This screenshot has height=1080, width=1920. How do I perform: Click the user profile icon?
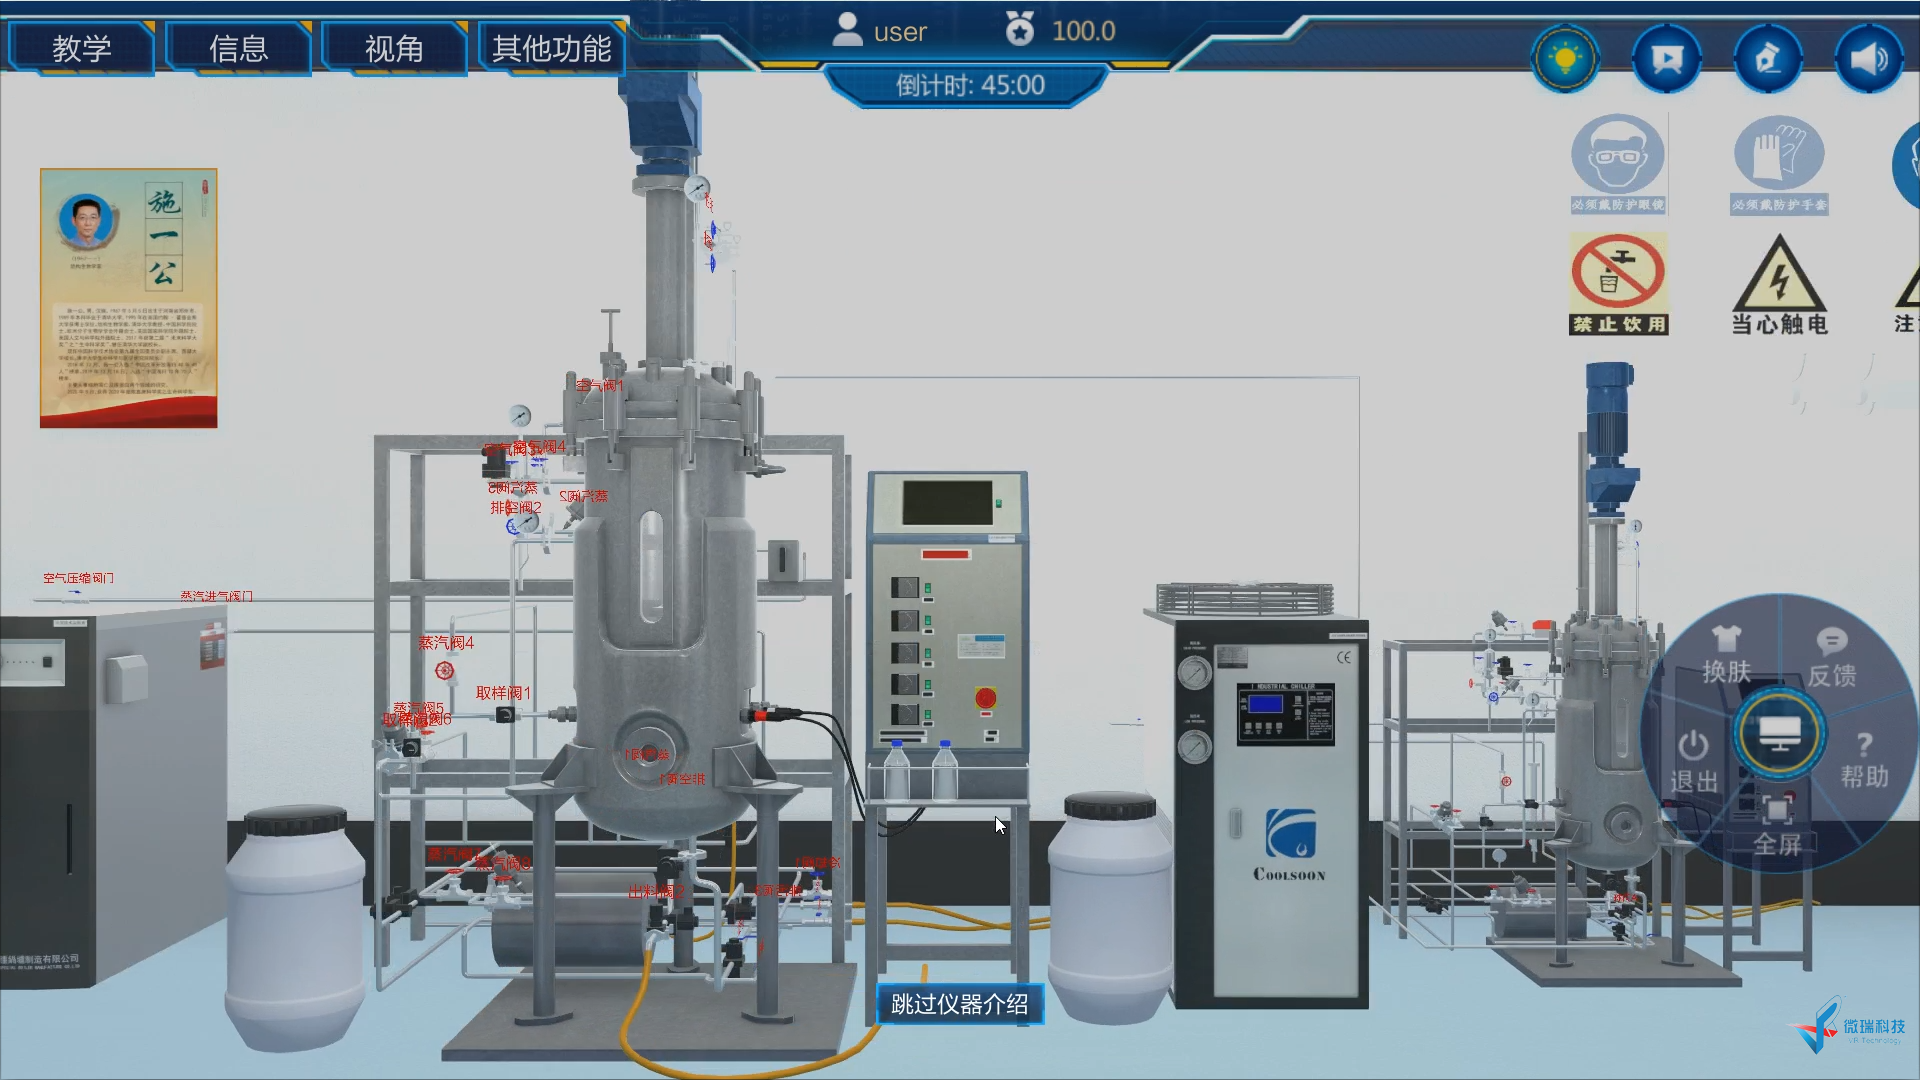[x=847, y=30]
